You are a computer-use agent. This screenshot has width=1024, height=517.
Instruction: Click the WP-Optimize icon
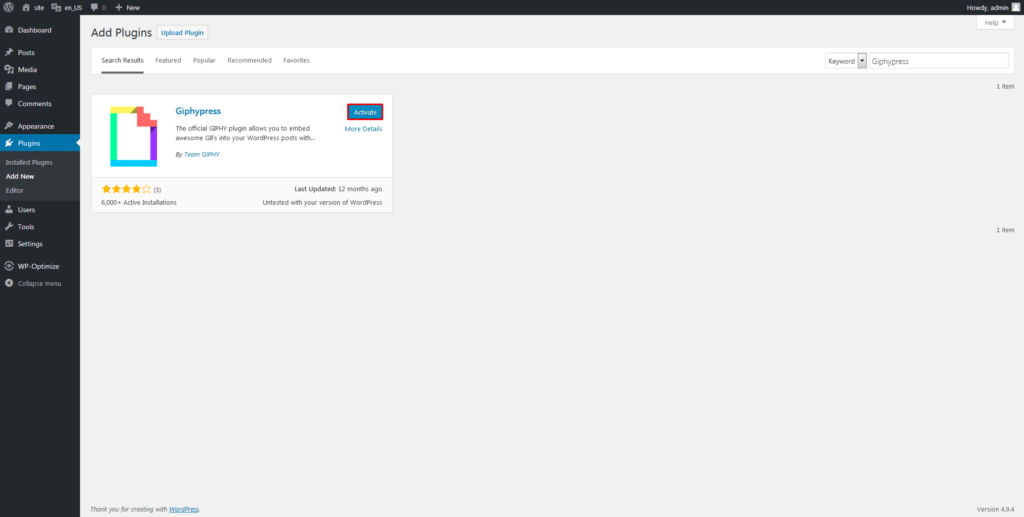pos(9,266)
